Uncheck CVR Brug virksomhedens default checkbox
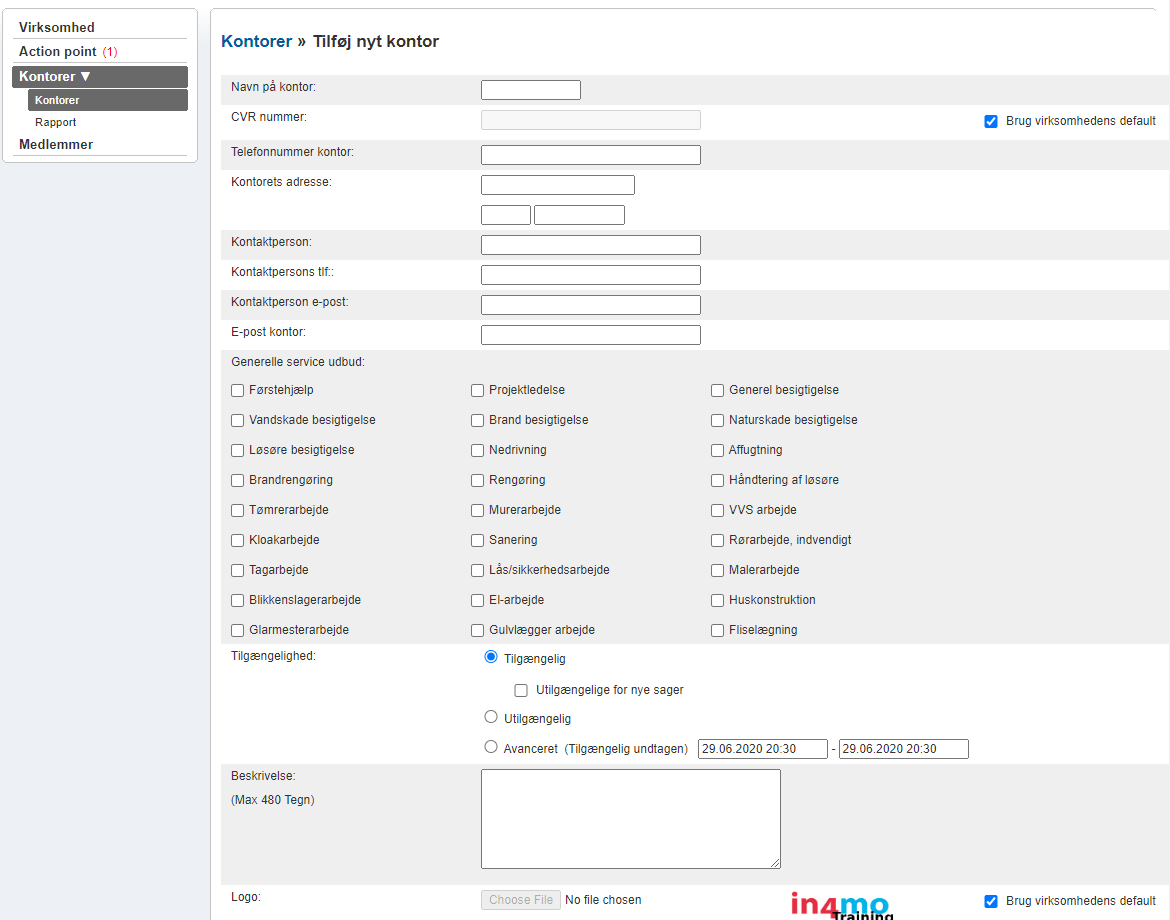The image size is (1170, 920). pyautogui.click(x=991, y=121)
